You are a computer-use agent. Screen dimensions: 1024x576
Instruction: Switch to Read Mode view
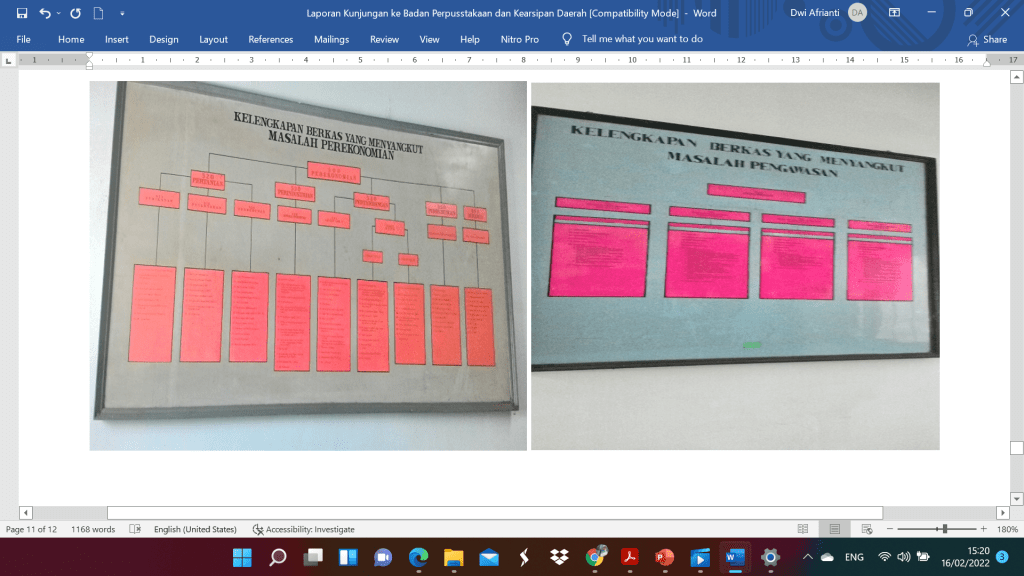click(x=802, y=529)
